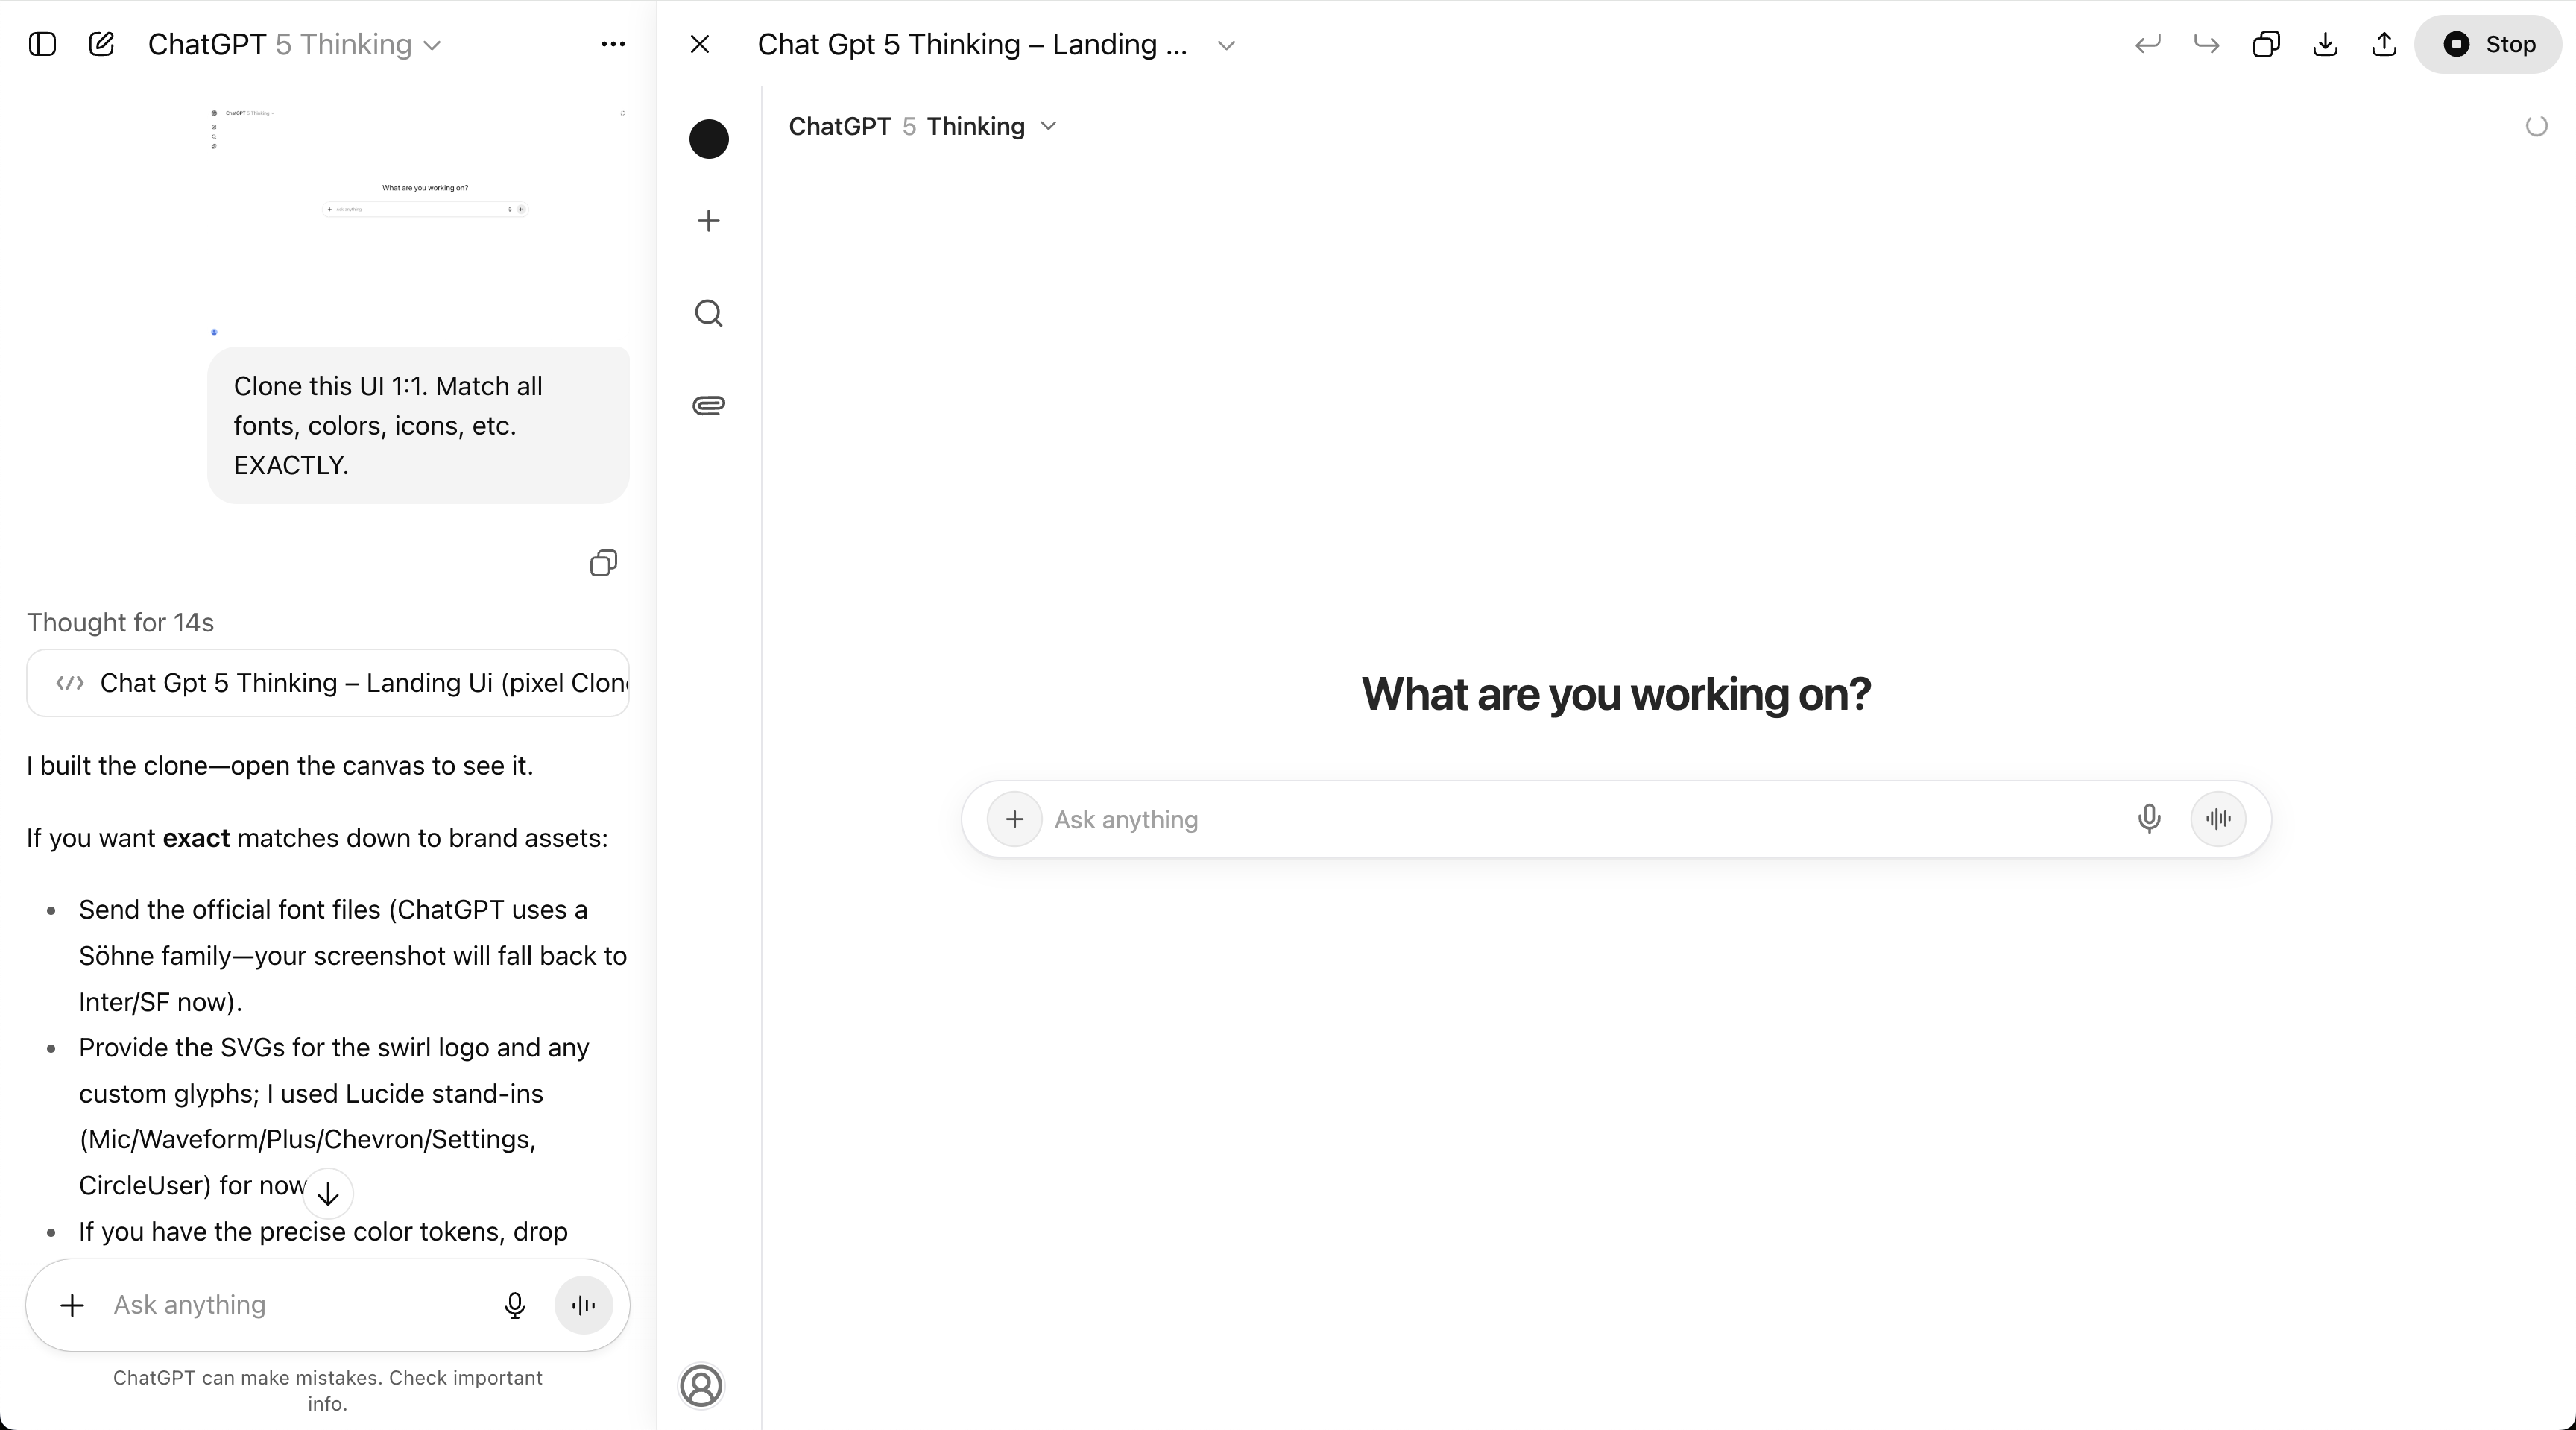Image resolution: width=2576 pixels, height=1430 pixels.
Task: Share the canvas with the upload icon
Action: (2384, 44)
